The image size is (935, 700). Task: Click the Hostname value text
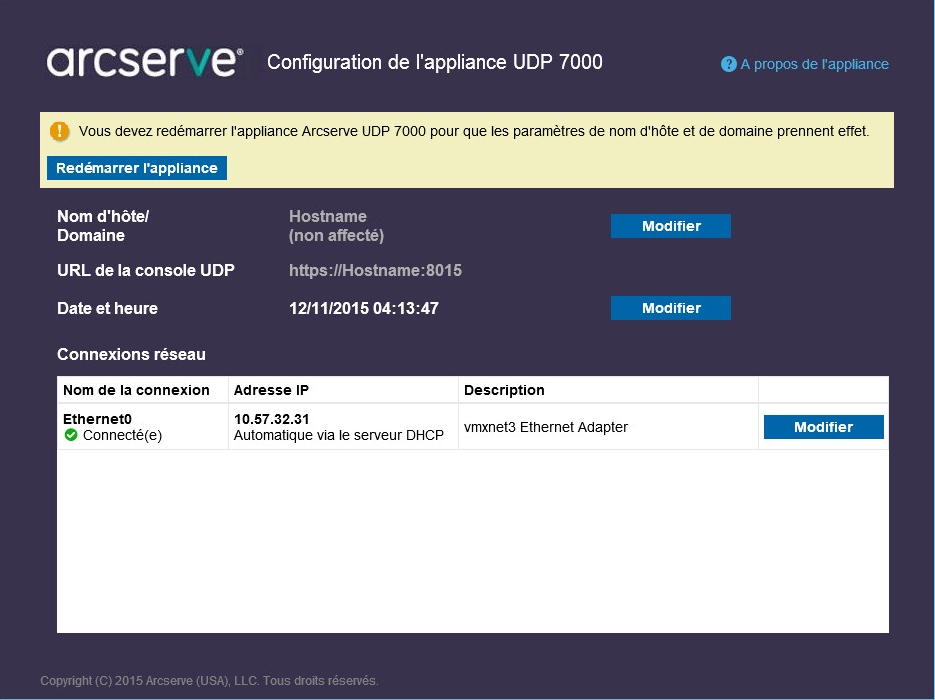(327, 216)
